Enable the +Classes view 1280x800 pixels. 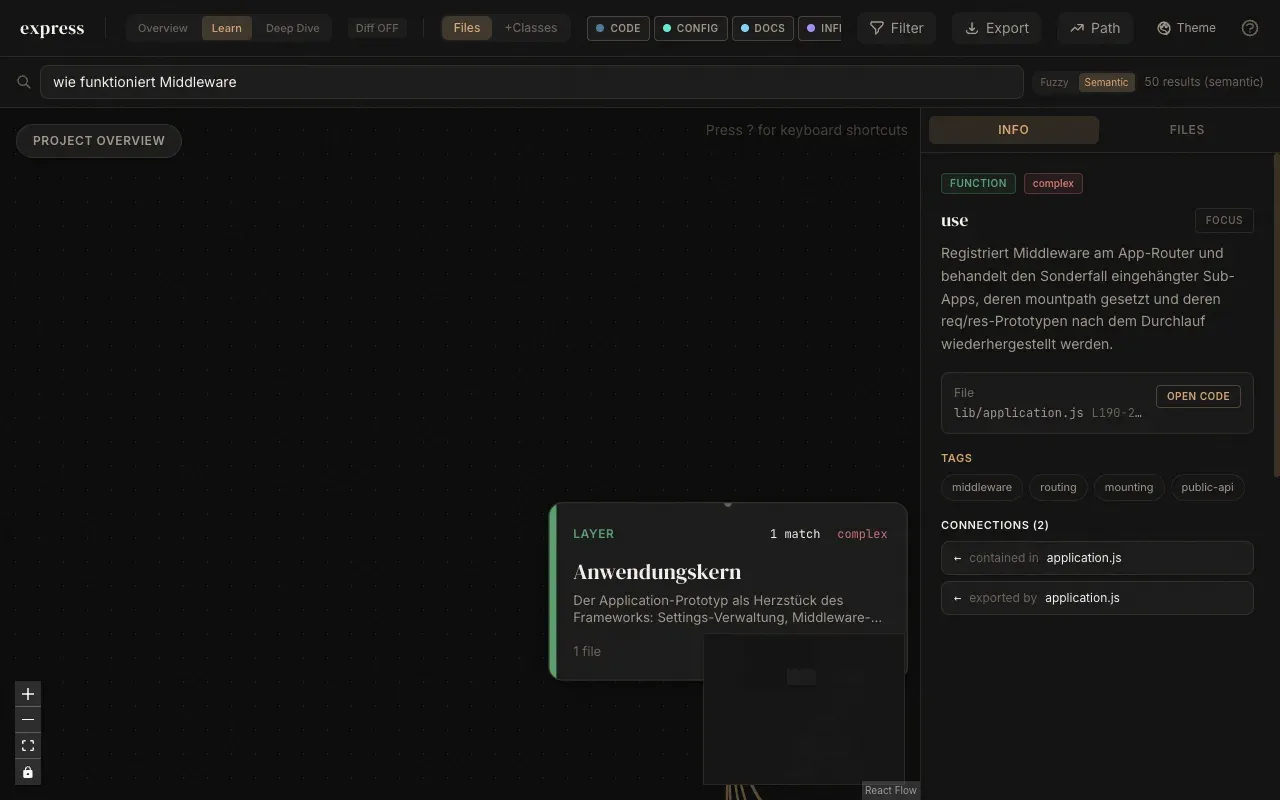click(x=531, y=28)
